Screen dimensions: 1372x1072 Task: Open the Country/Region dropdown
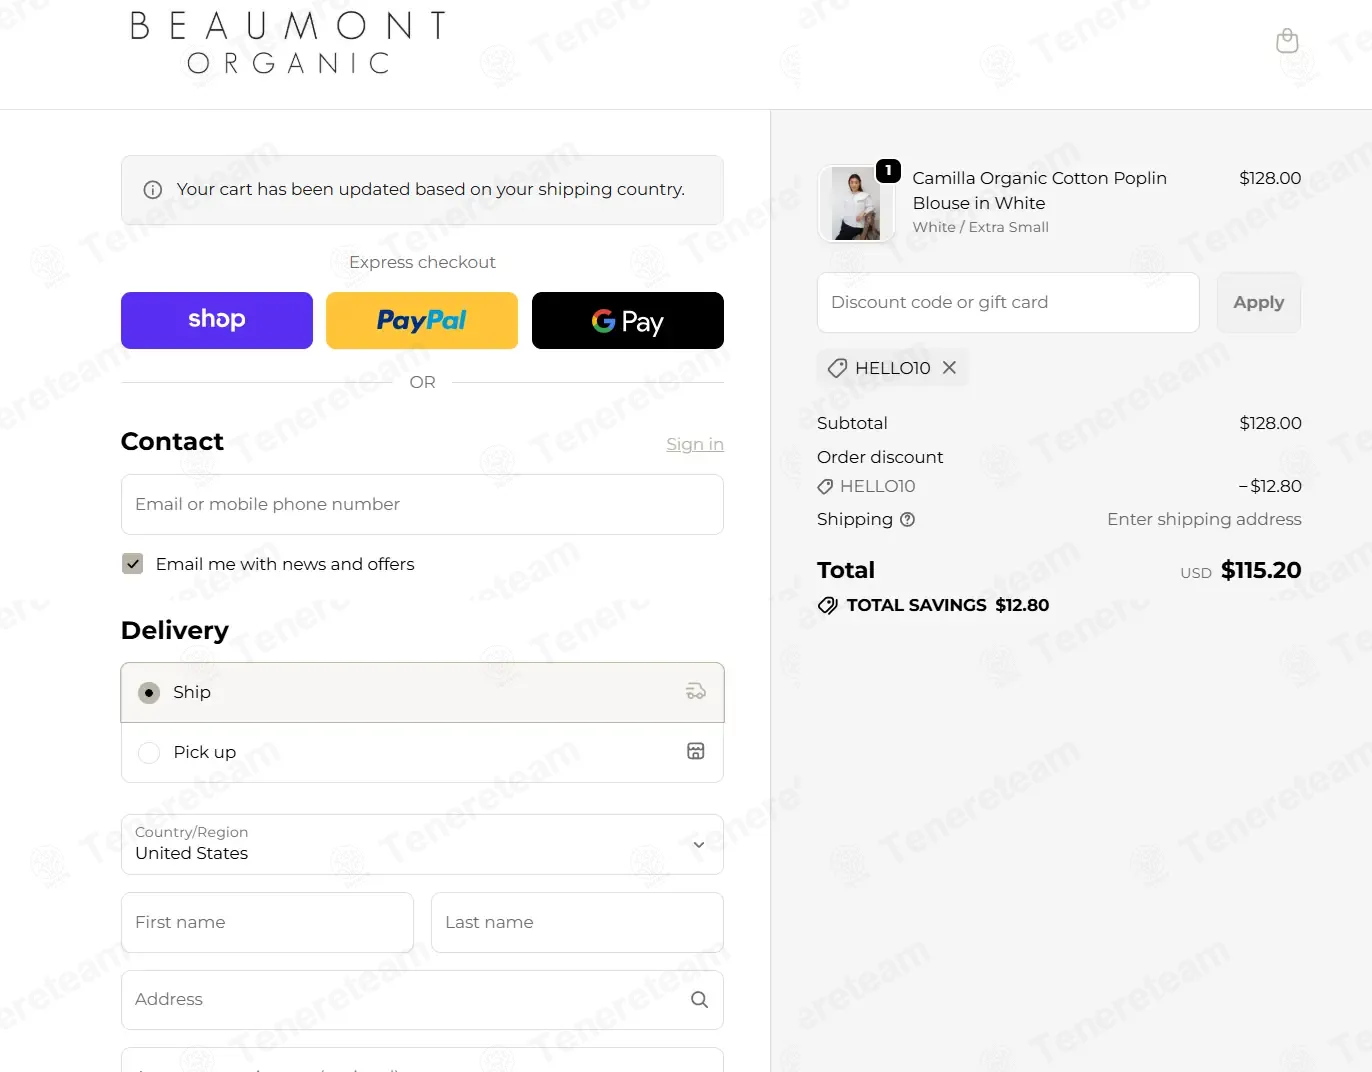tap(422, 844)
